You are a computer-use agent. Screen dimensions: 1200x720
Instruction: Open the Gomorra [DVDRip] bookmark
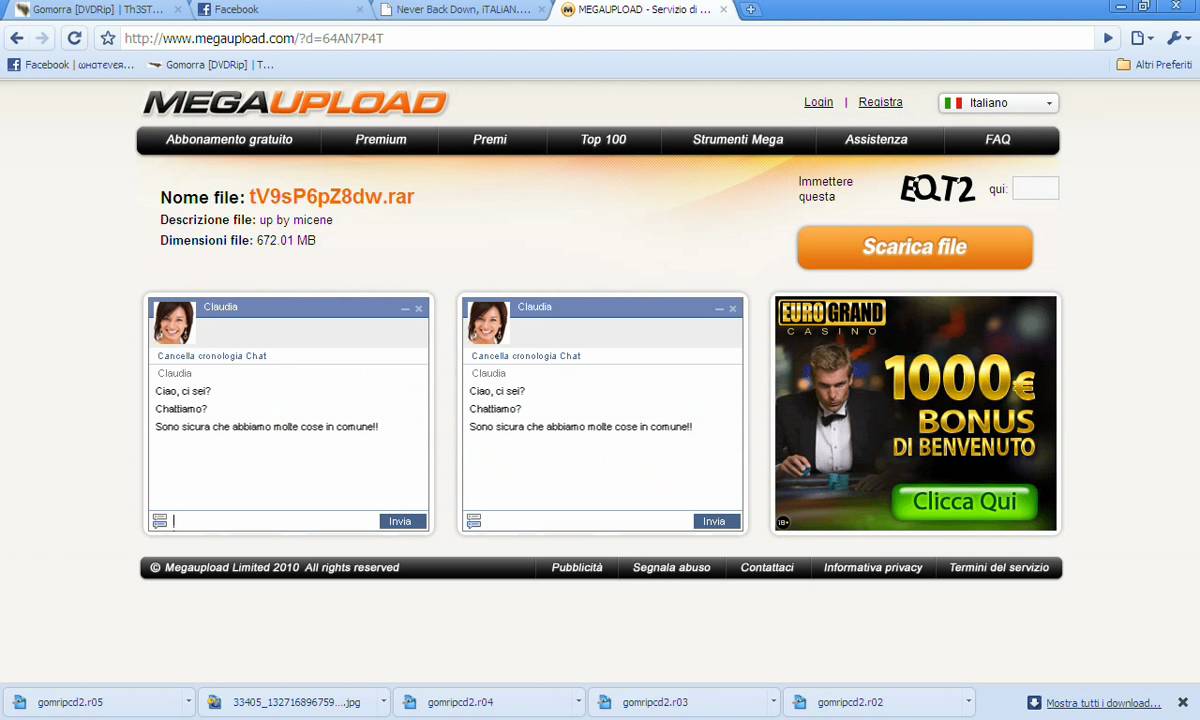[x=211, y=65]
